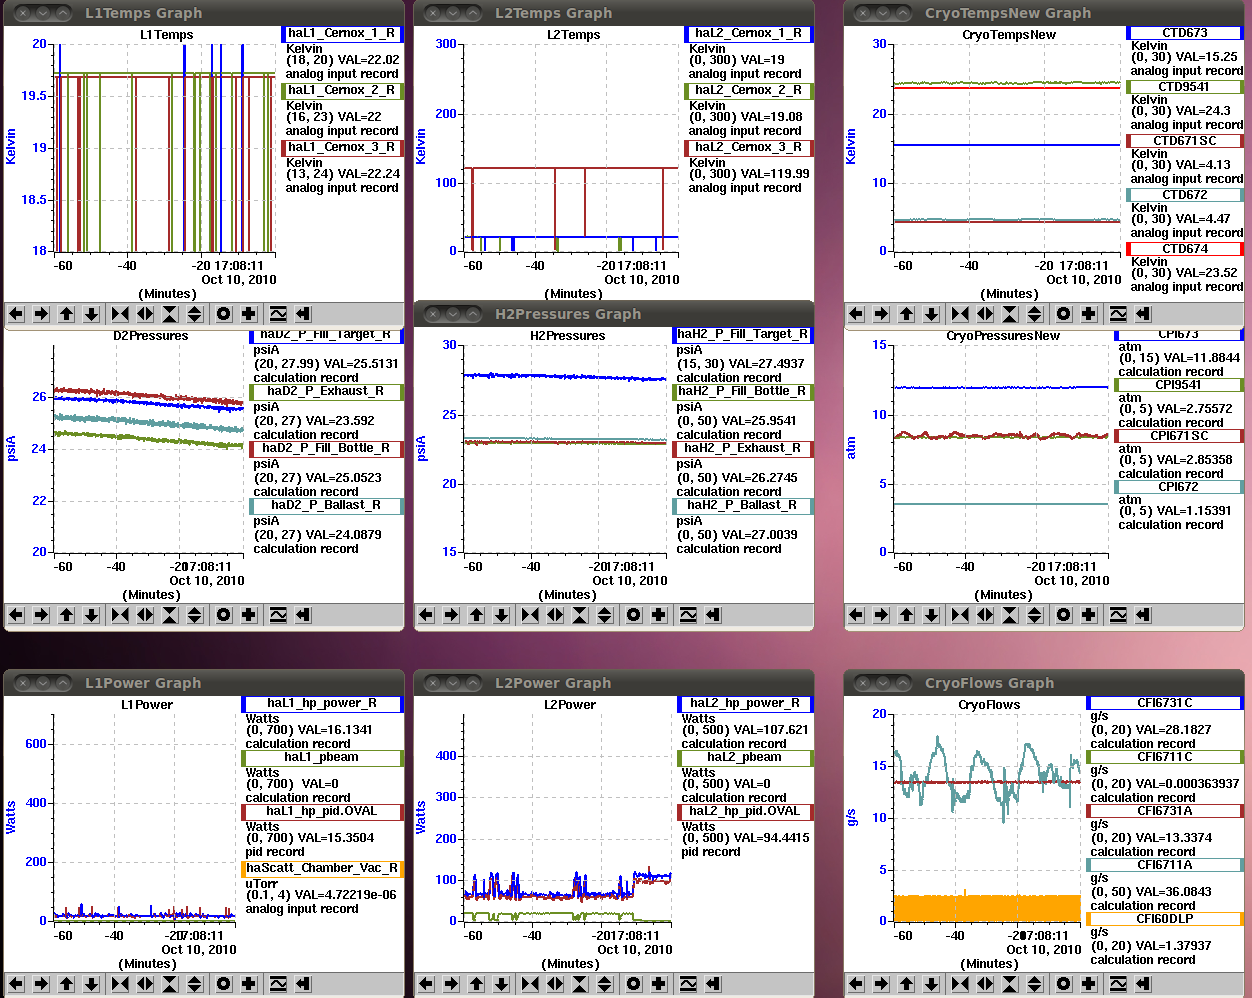Select haL1_pbeam curve legend button
The width and height of the screenshot is (1252, 998).
(322, 758)
